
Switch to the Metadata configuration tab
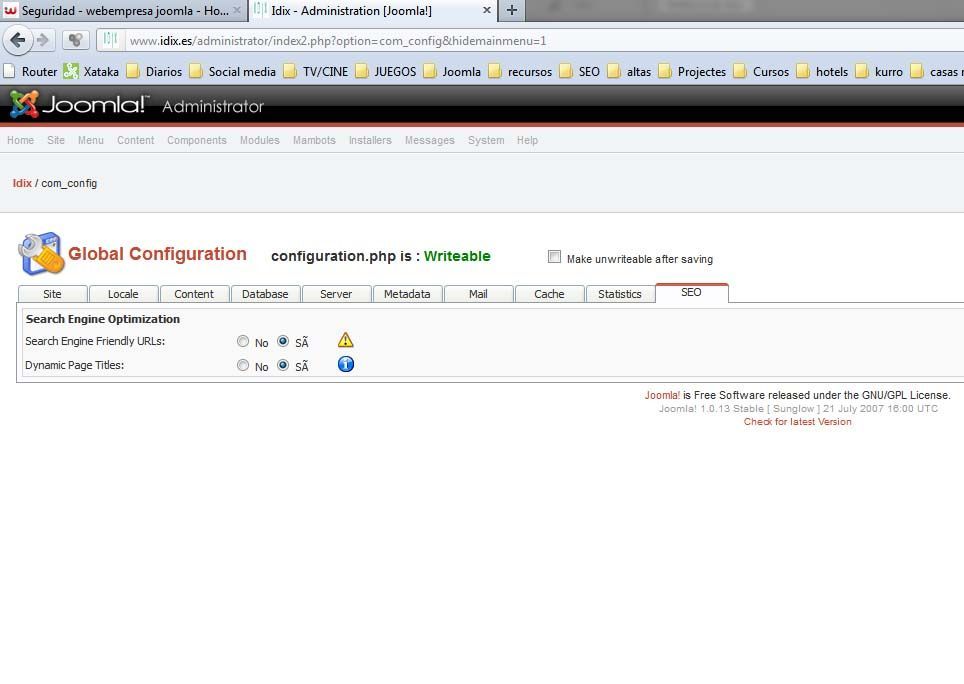pos(407,294)
